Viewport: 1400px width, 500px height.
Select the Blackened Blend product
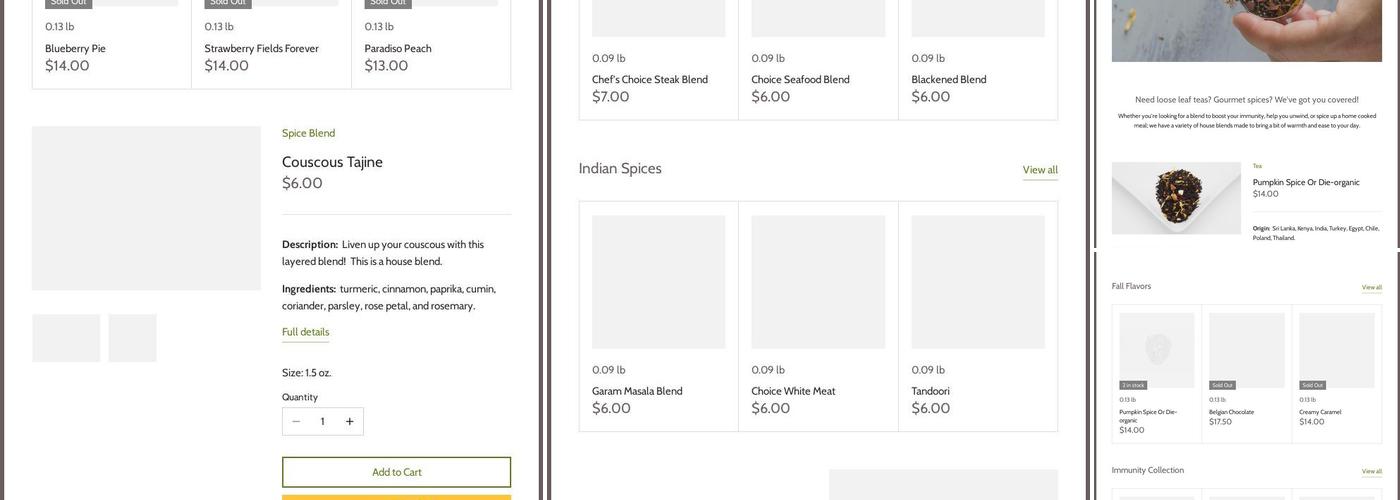point(948,80)
